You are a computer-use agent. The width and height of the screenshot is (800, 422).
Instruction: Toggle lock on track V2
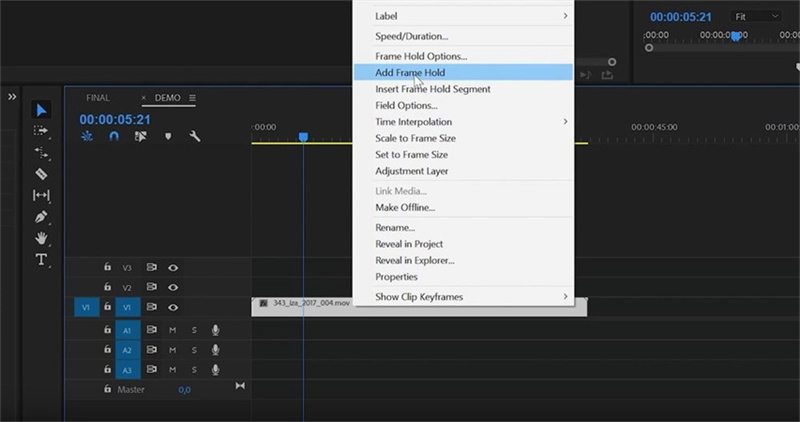pyautogui.click(x=107, y=287)
